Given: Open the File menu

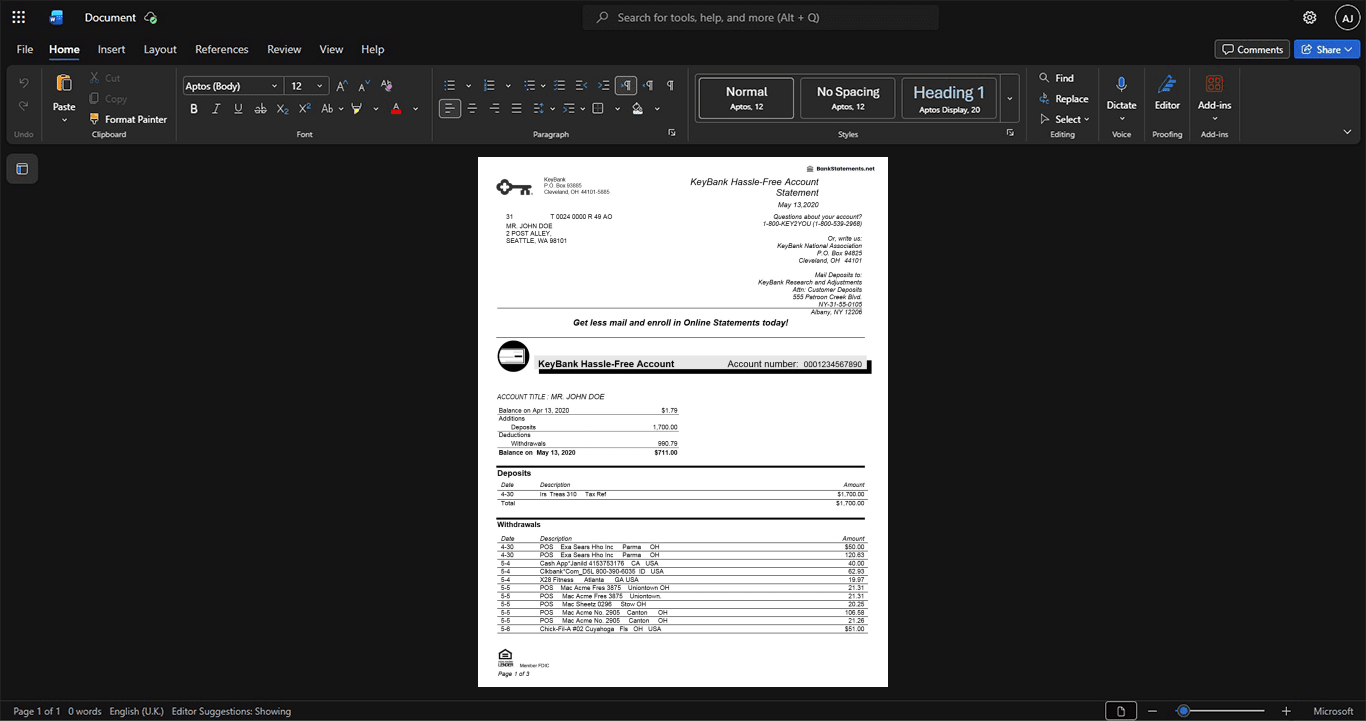Looking at the screenshot, I should pyautogui.click(x=25, y=49).
